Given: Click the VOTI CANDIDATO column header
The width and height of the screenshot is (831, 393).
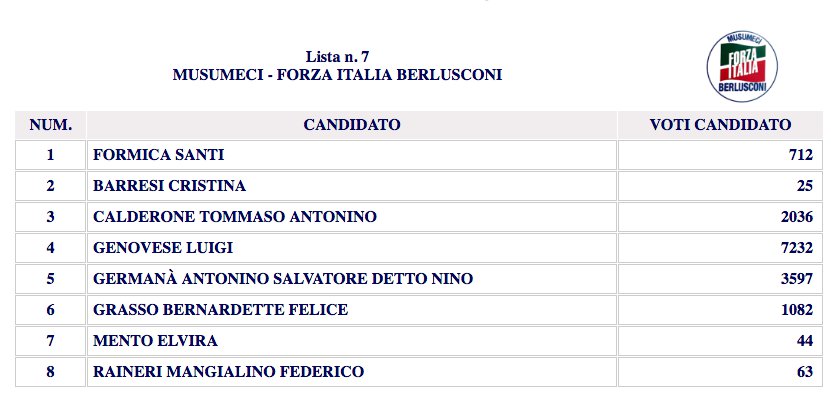Looking at the screenshot, I should pos(720,125).
